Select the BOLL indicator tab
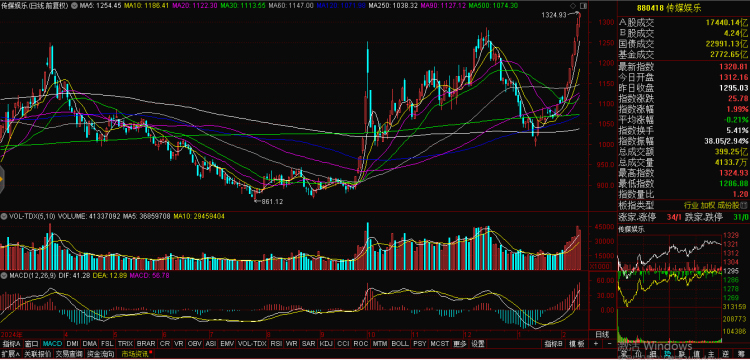 tap(400, 343)
